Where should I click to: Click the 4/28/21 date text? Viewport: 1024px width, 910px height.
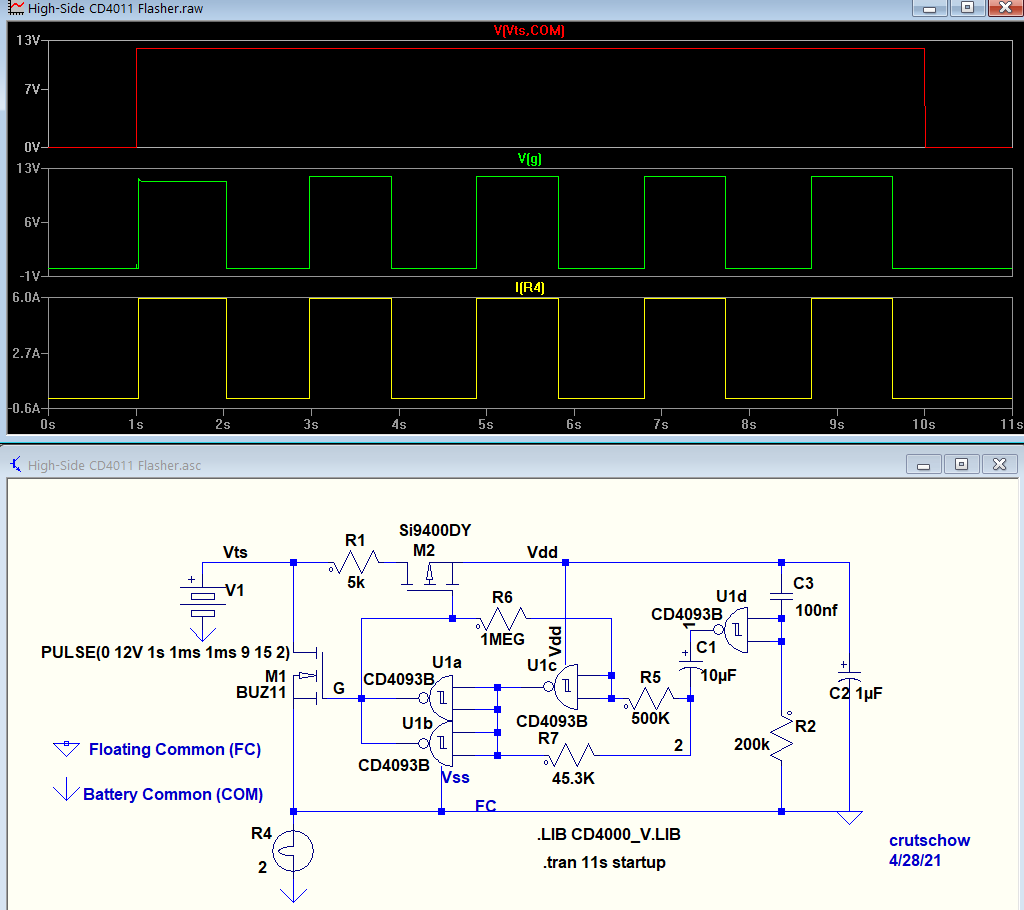(x=914, y=860)
